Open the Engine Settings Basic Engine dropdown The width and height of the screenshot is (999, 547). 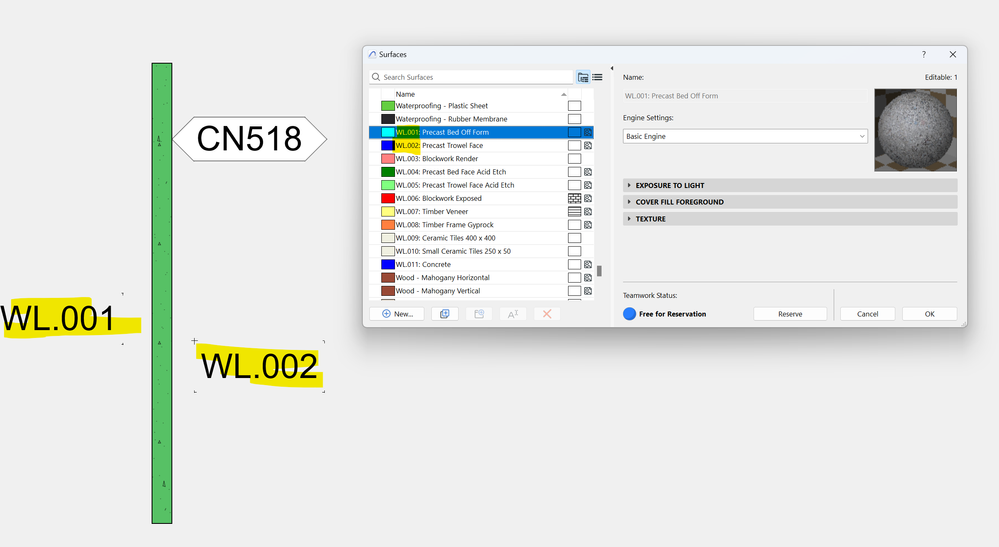pyautogui.click(x=745, y=136)
